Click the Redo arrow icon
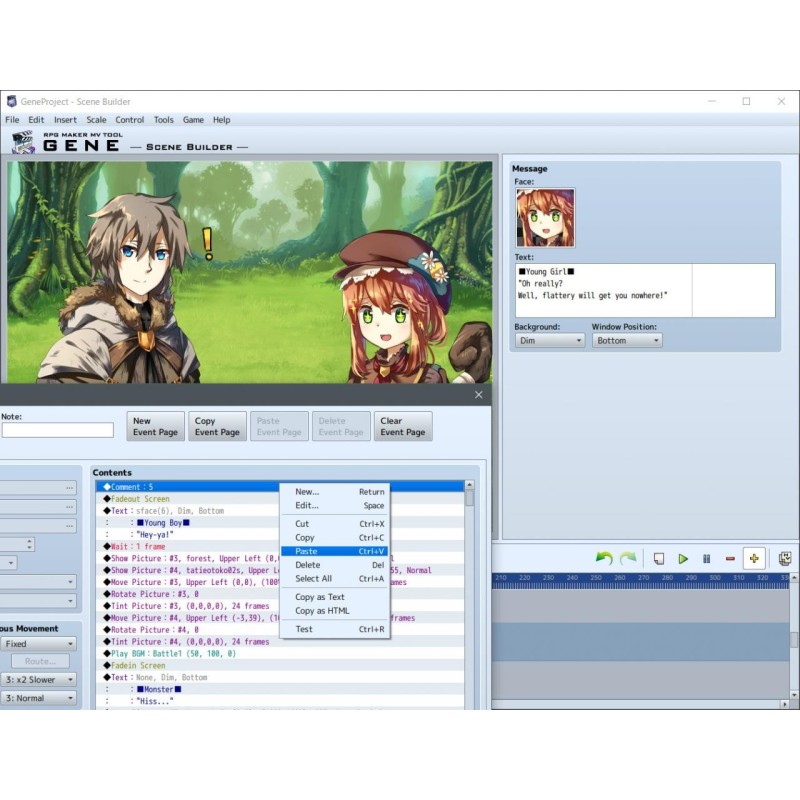Image resolution: width=800 pixels, height=800 pixels. [x=628, y=558]
